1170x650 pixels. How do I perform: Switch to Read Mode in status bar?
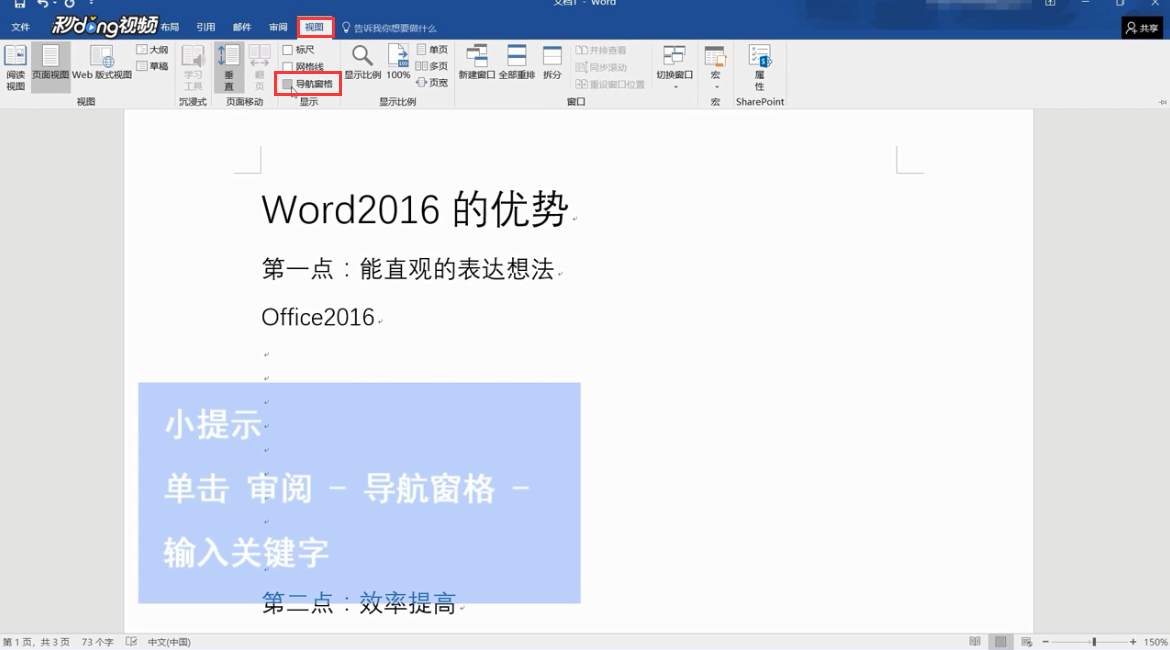pyautogui.click(x=975, y=642)
